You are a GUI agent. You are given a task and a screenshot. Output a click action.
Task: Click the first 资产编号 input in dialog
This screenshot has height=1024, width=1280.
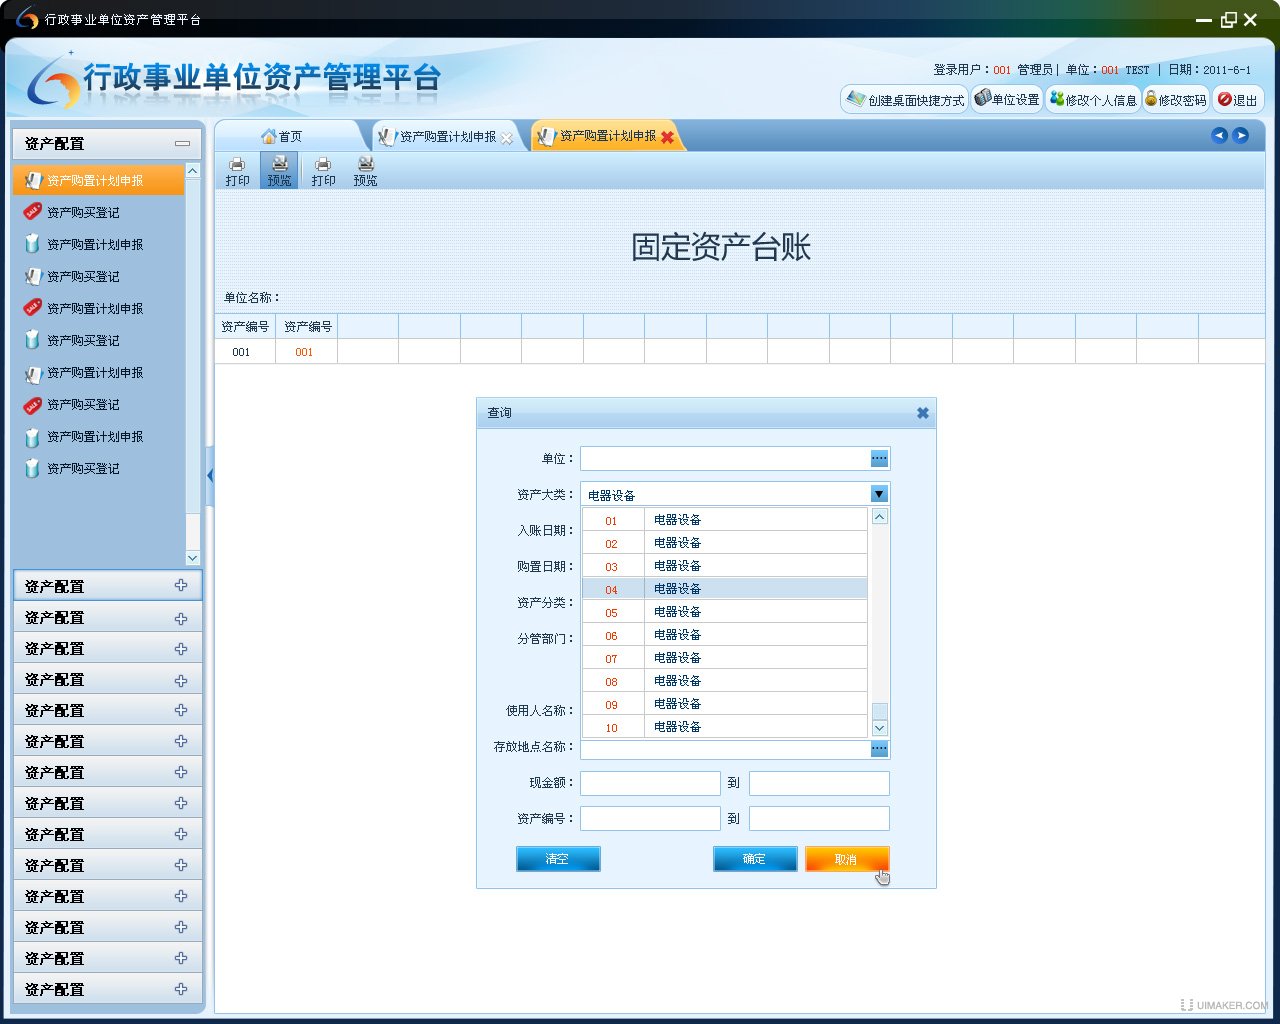[650, 819]
